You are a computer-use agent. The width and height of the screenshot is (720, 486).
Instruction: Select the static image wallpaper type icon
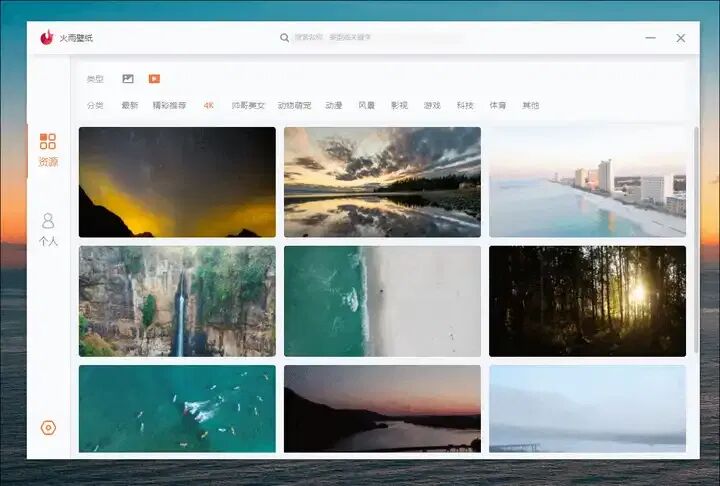coord(128,79)
